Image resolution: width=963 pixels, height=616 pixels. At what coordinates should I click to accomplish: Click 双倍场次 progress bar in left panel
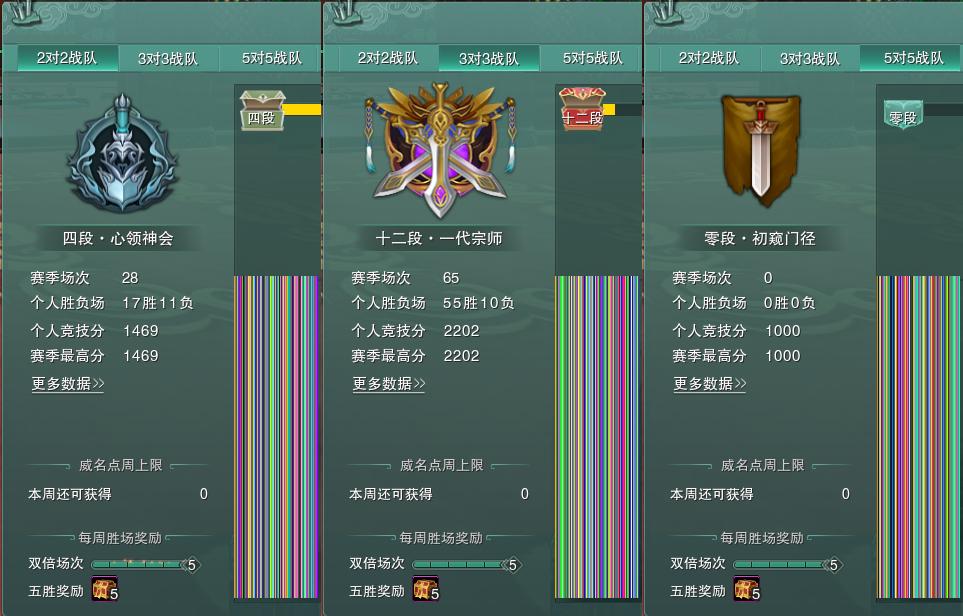146,564
